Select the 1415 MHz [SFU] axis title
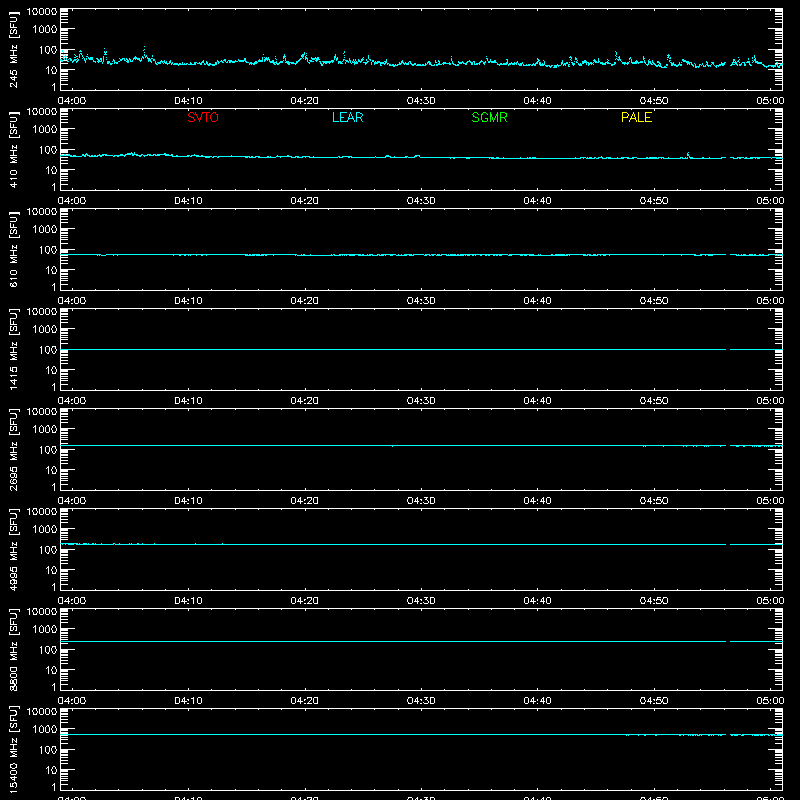 [x=14, y=349]
